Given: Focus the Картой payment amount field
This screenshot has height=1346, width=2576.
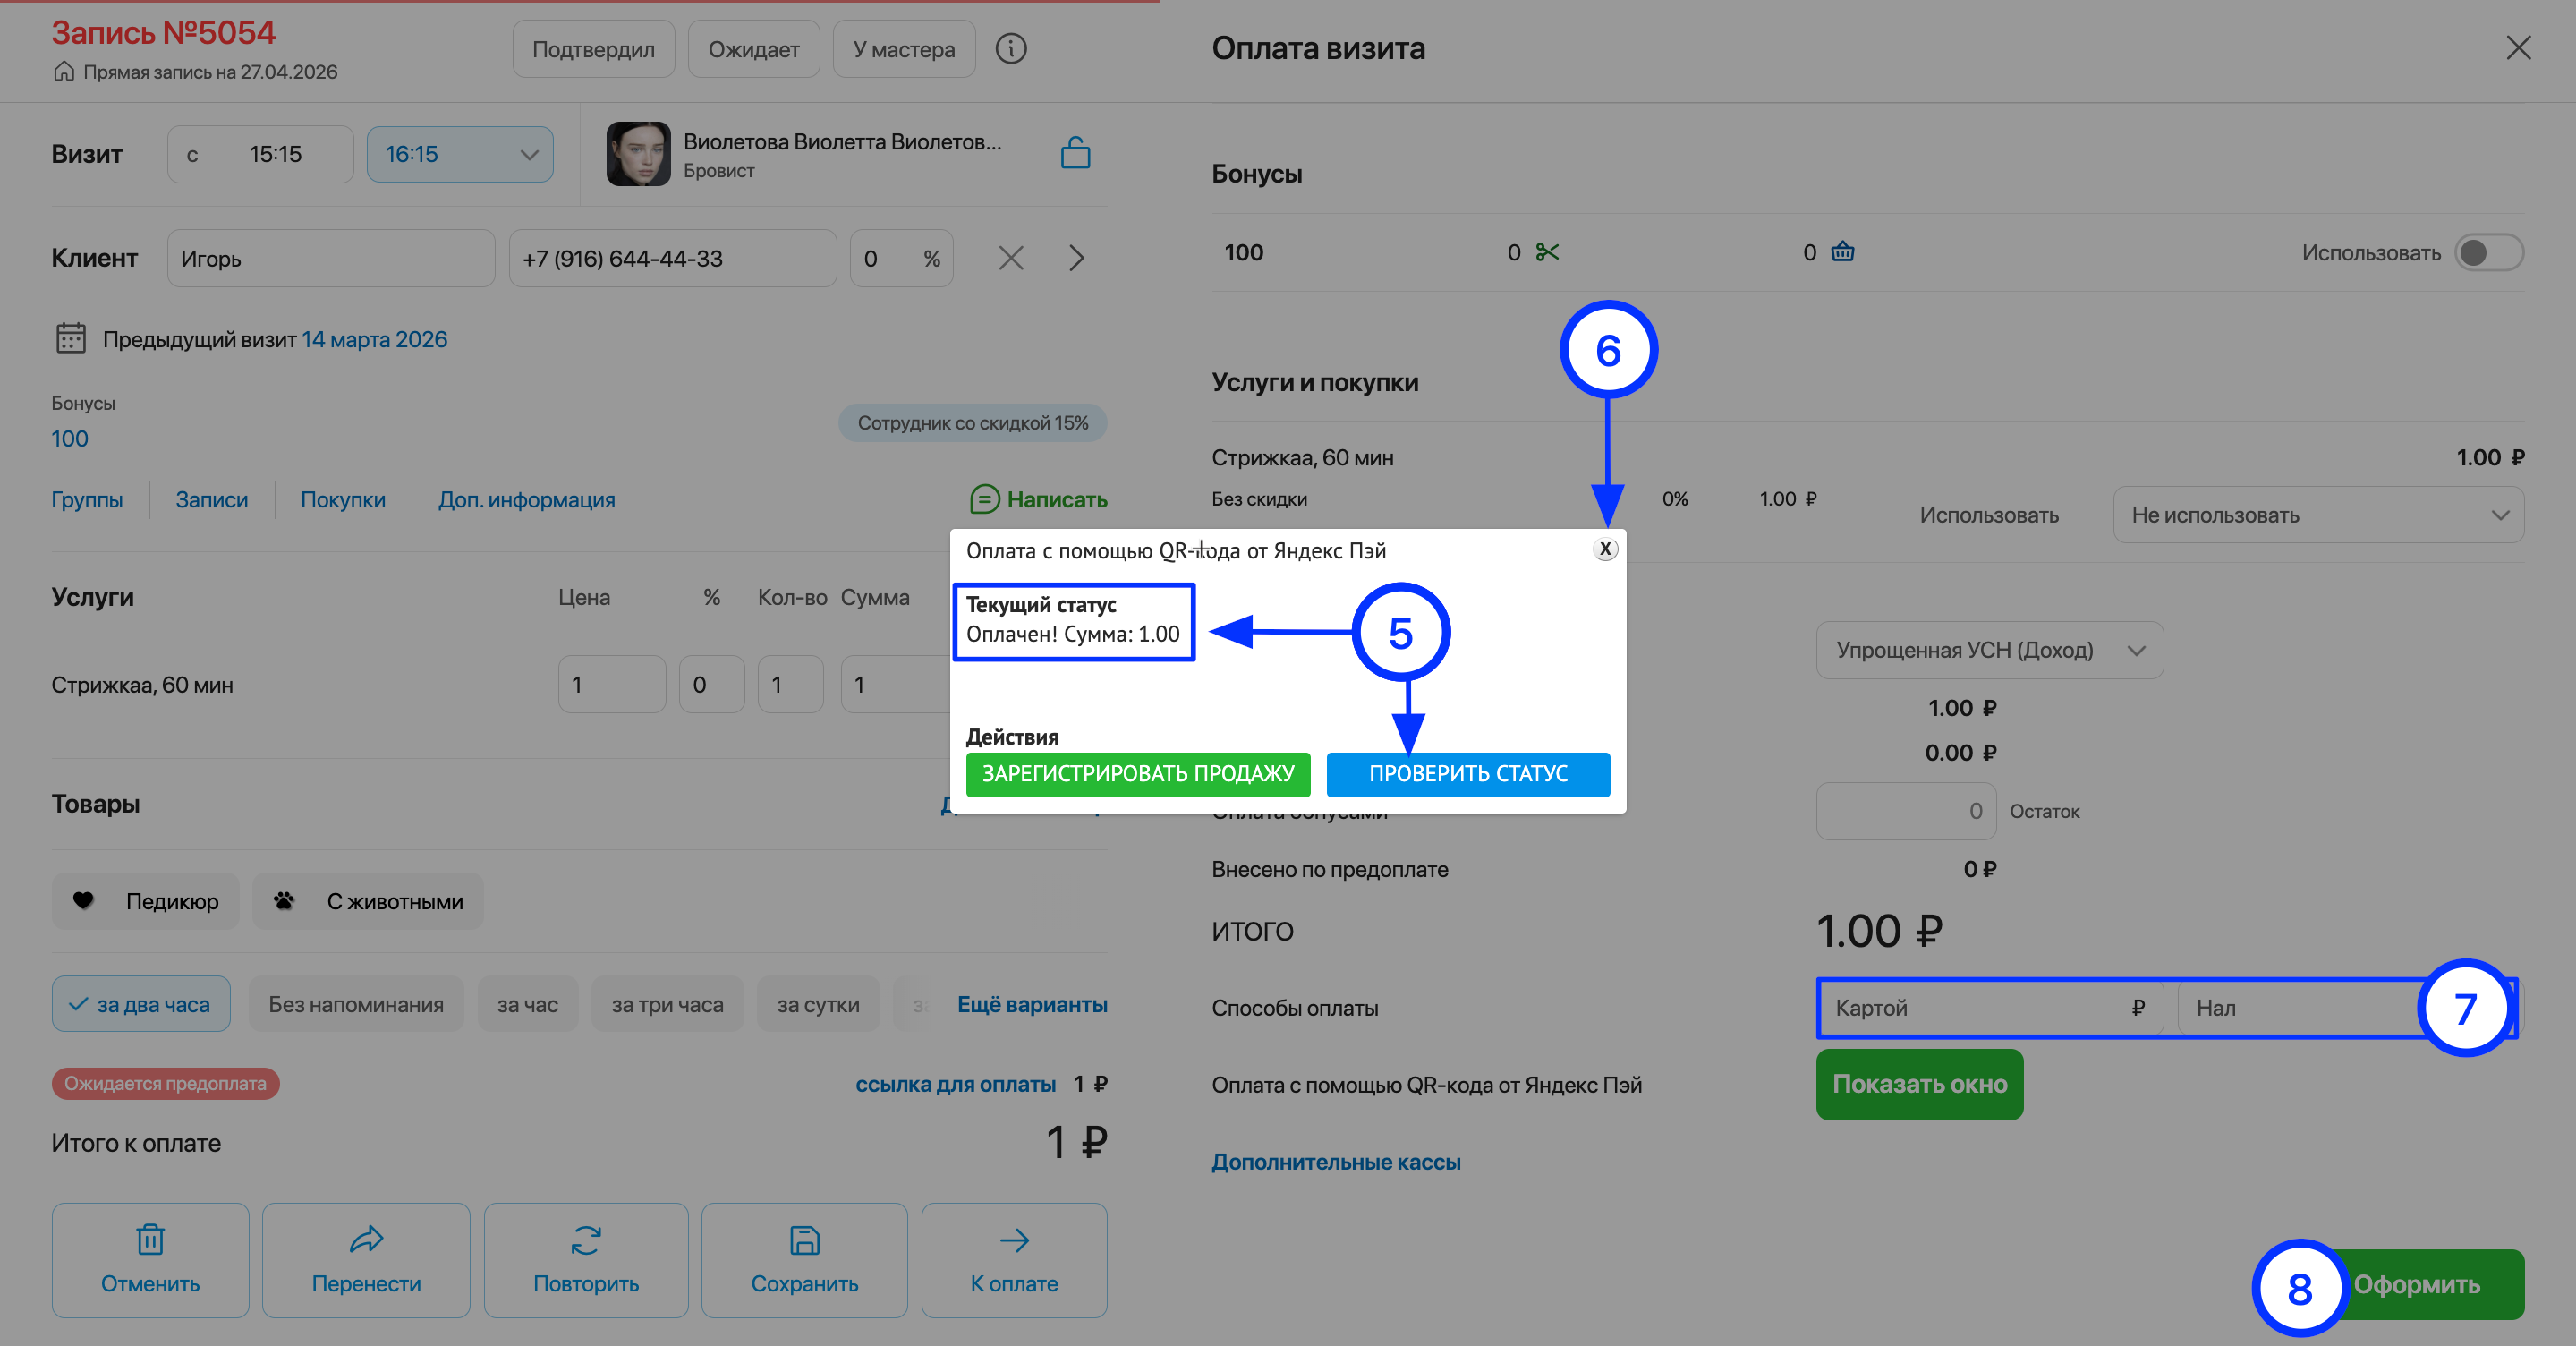Looking at the screenshot, I should (1990, 1007).
